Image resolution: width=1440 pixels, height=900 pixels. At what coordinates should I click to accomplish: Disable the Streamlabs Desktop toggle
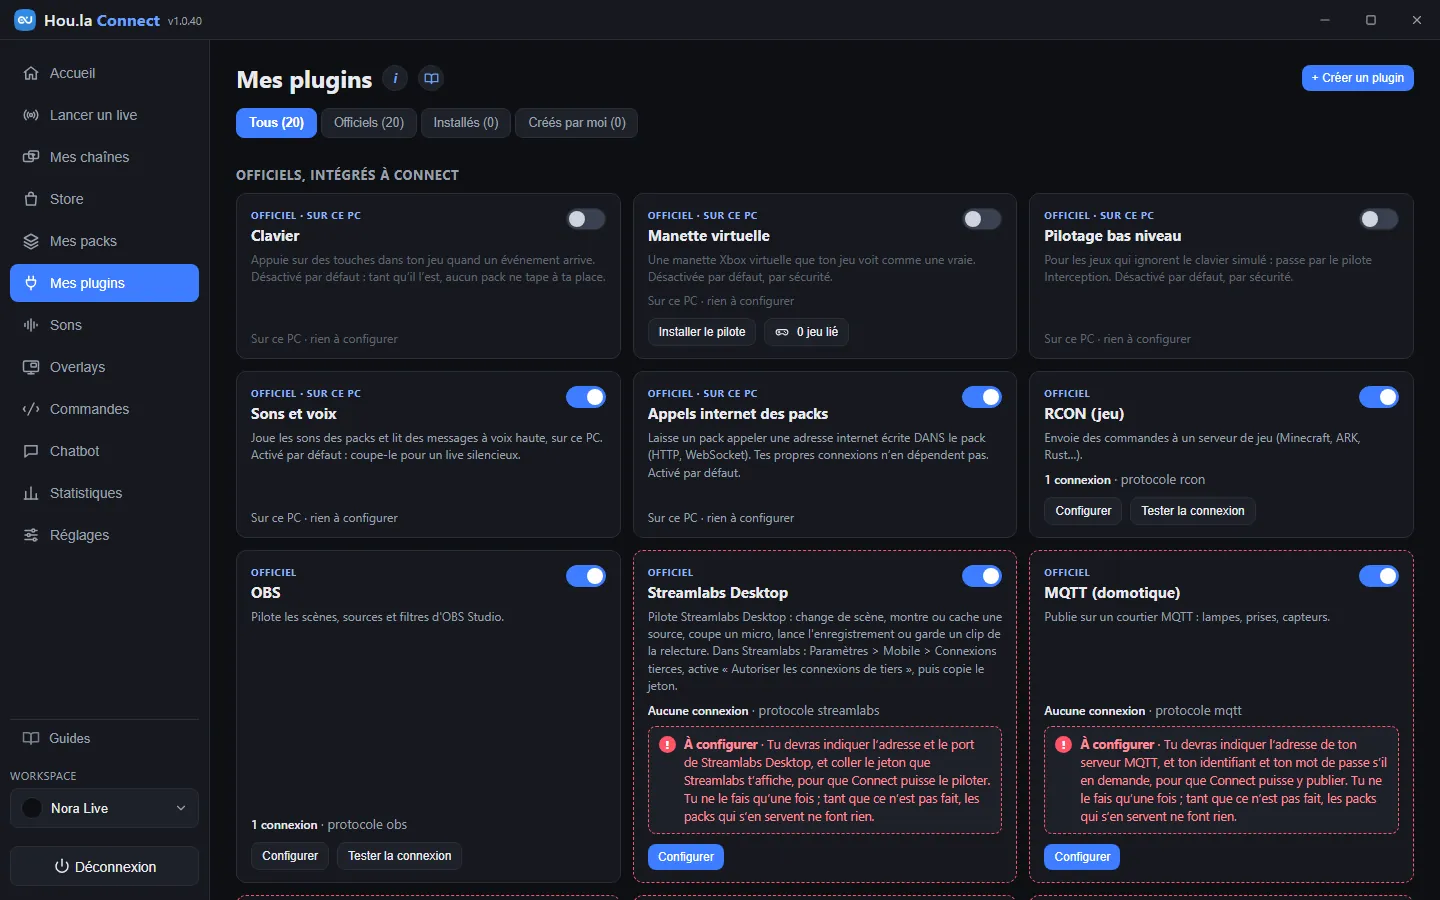(x=982, y=576)
